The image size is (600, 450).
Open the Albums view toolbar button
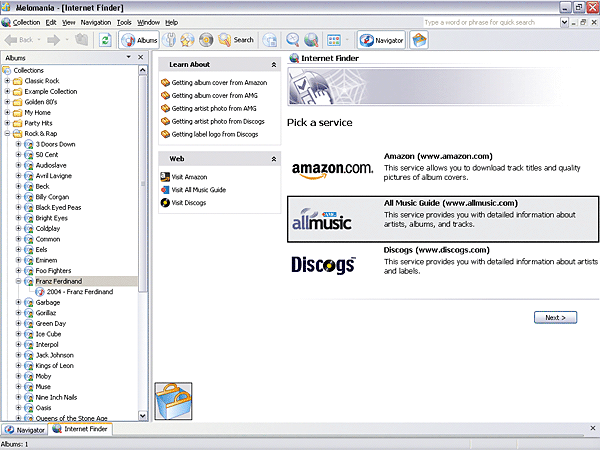pyautogui.click(x=139, y=40)
